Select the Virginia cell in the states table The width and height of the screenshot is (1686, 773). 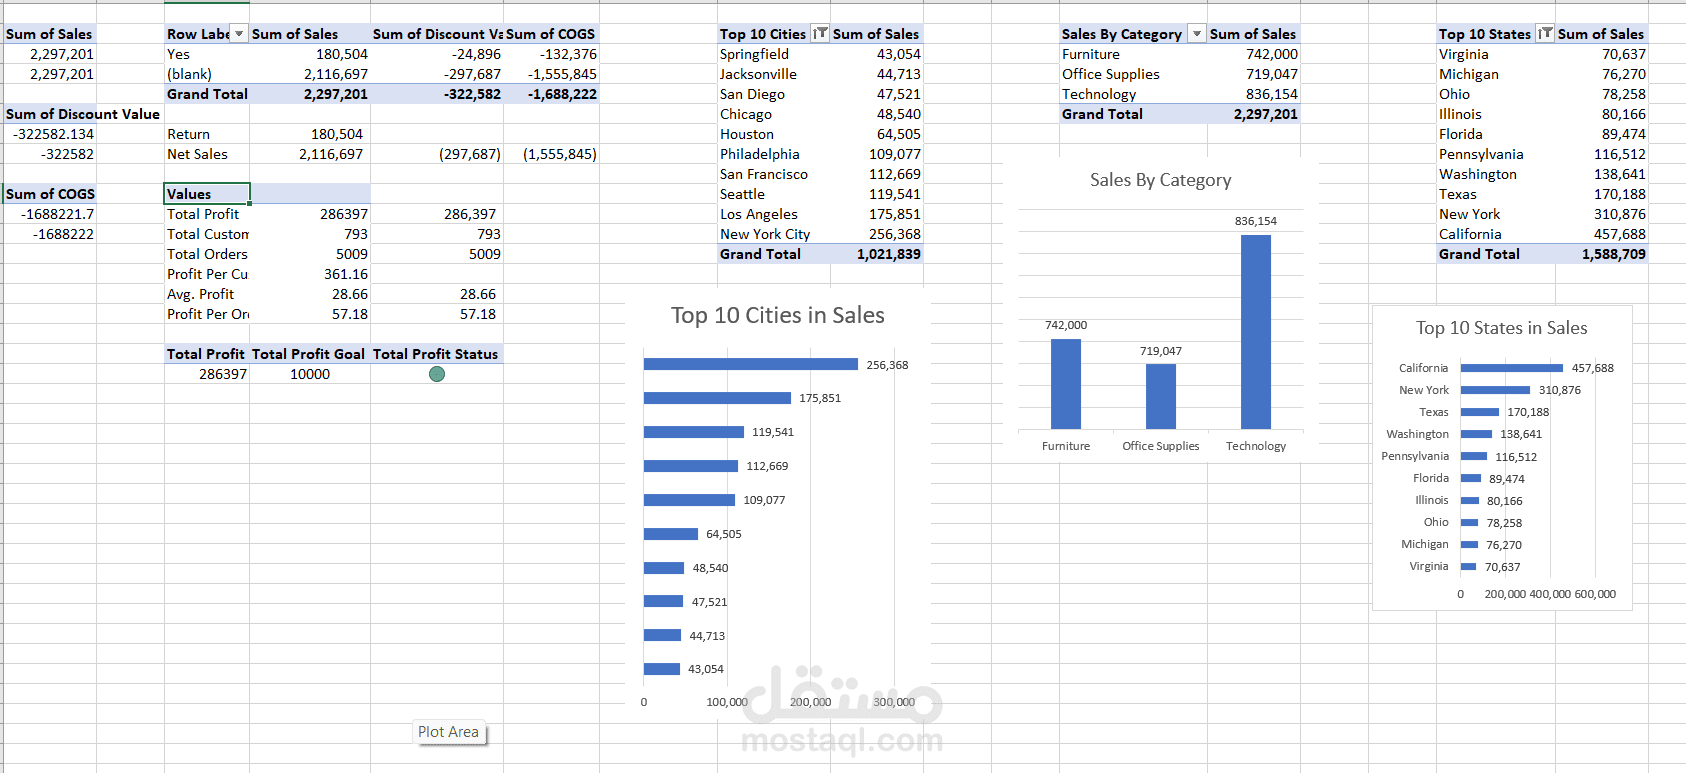click(x=1496, y=54)
